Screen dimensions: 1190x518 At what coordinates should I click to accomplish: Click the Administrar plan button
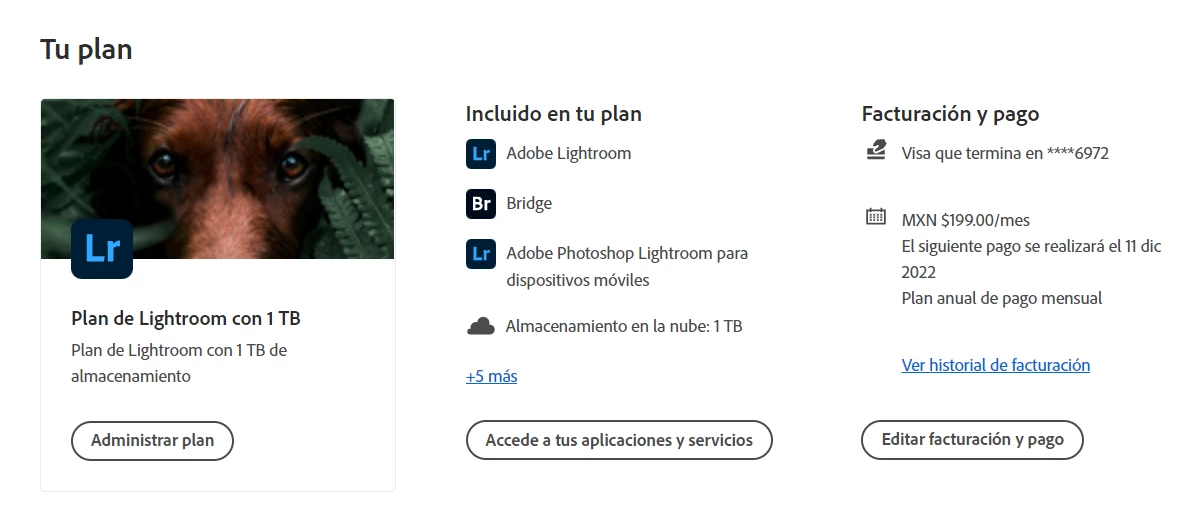click(x=153, y=441)
